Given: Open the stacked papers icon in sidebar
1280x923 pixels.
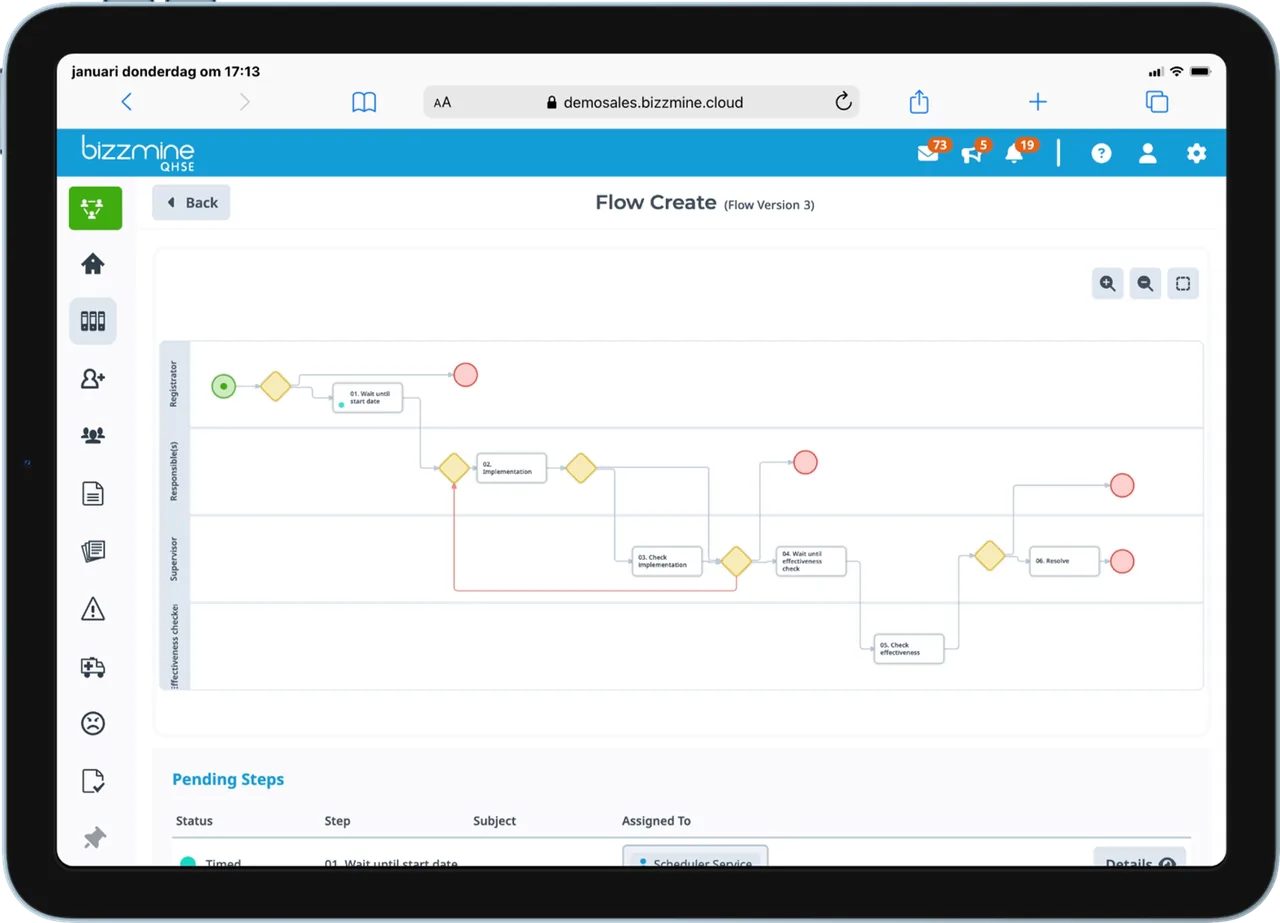Looking at the screenshot, I should (93, 551).
